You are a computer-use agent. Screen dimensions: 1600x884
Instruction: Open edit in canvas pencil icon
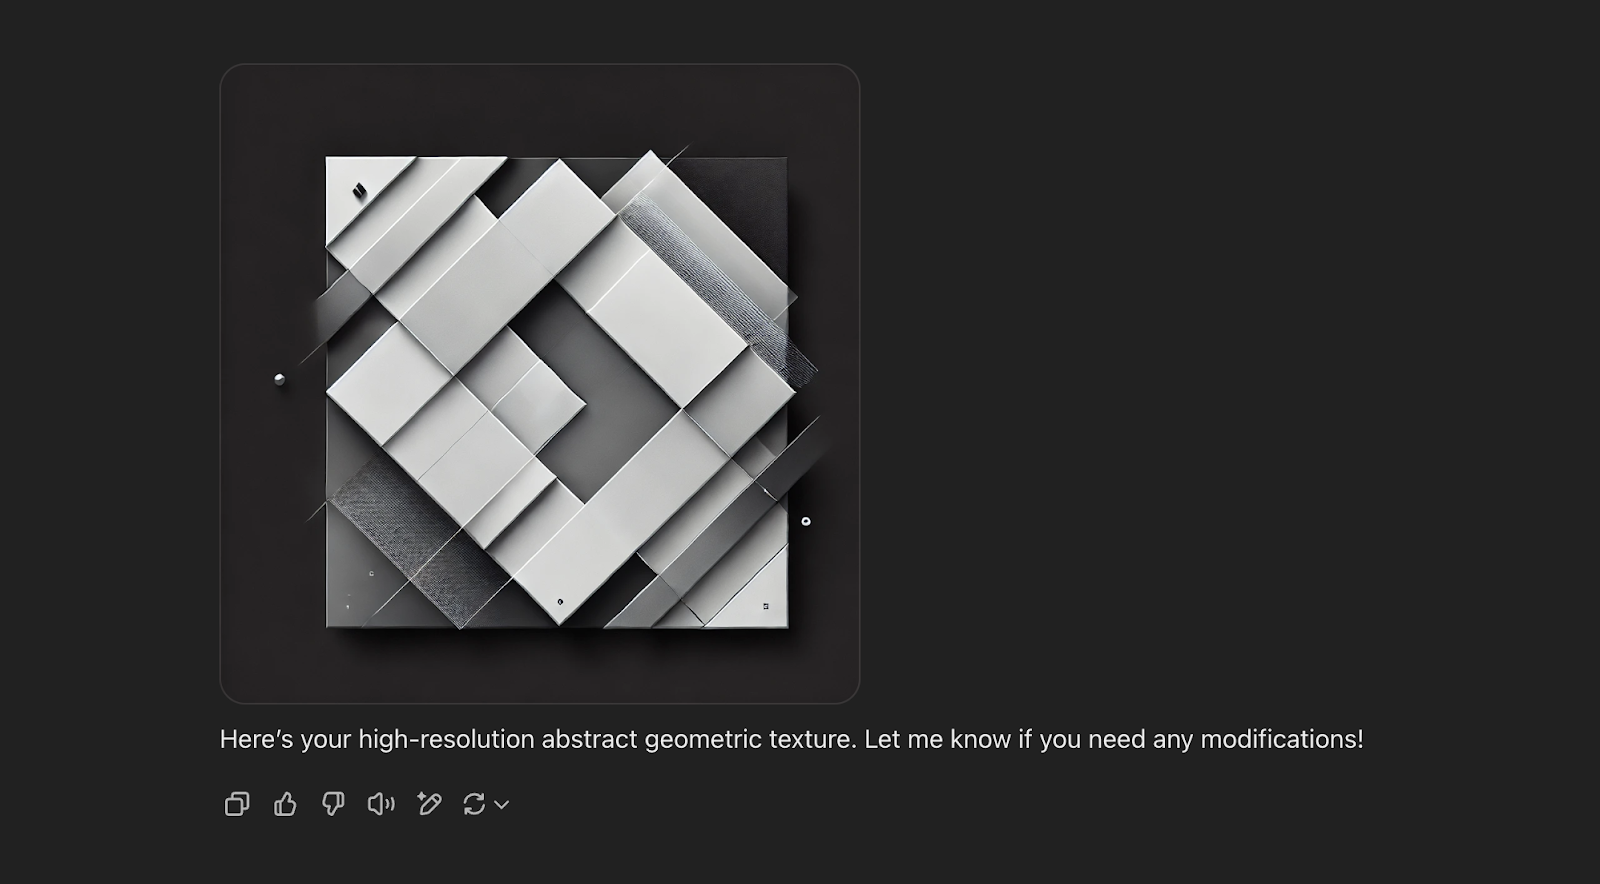429,804
